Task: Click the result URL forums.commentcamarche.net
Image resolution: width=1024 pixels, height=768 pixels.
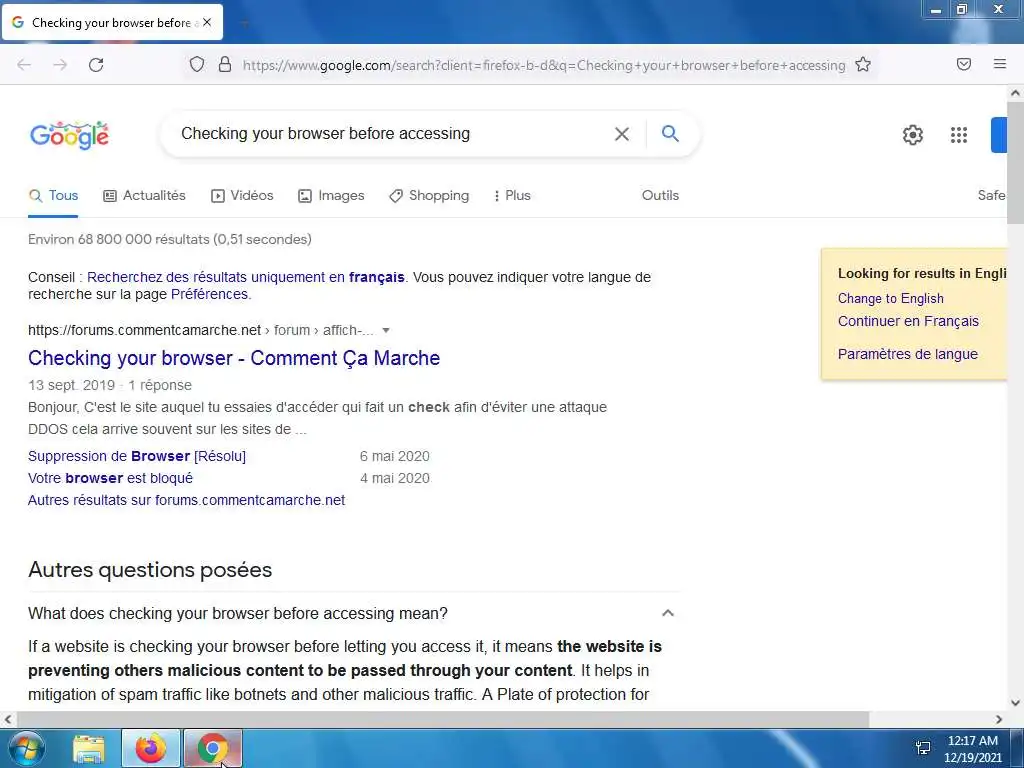Action: pos(144,330)
